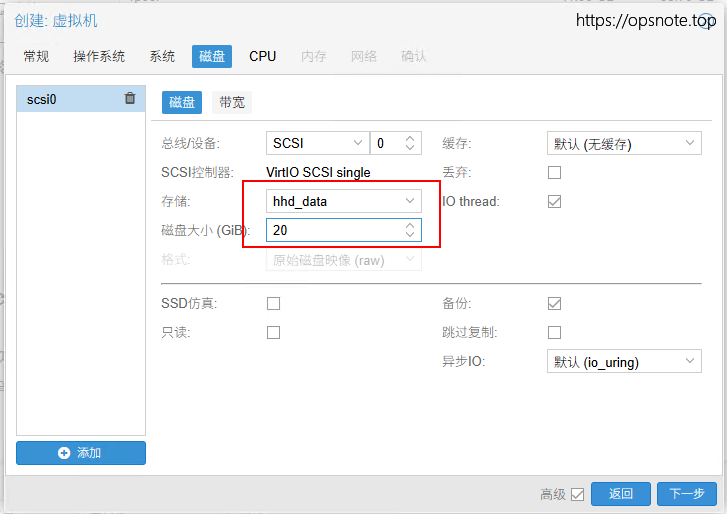Toggle the Discard checkbox
The height and width of the screenshot is (514, 727).
554,172
